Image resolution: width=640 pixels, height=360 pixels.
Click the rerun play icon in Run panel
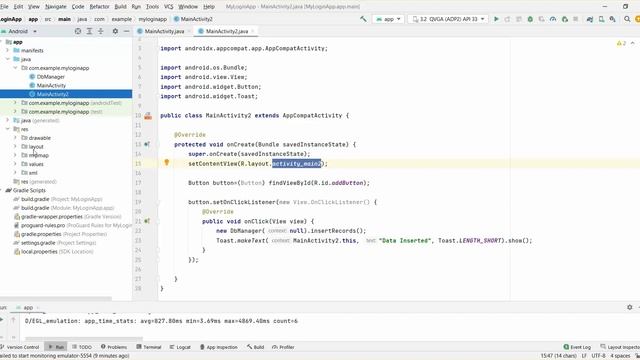(2, 320)
